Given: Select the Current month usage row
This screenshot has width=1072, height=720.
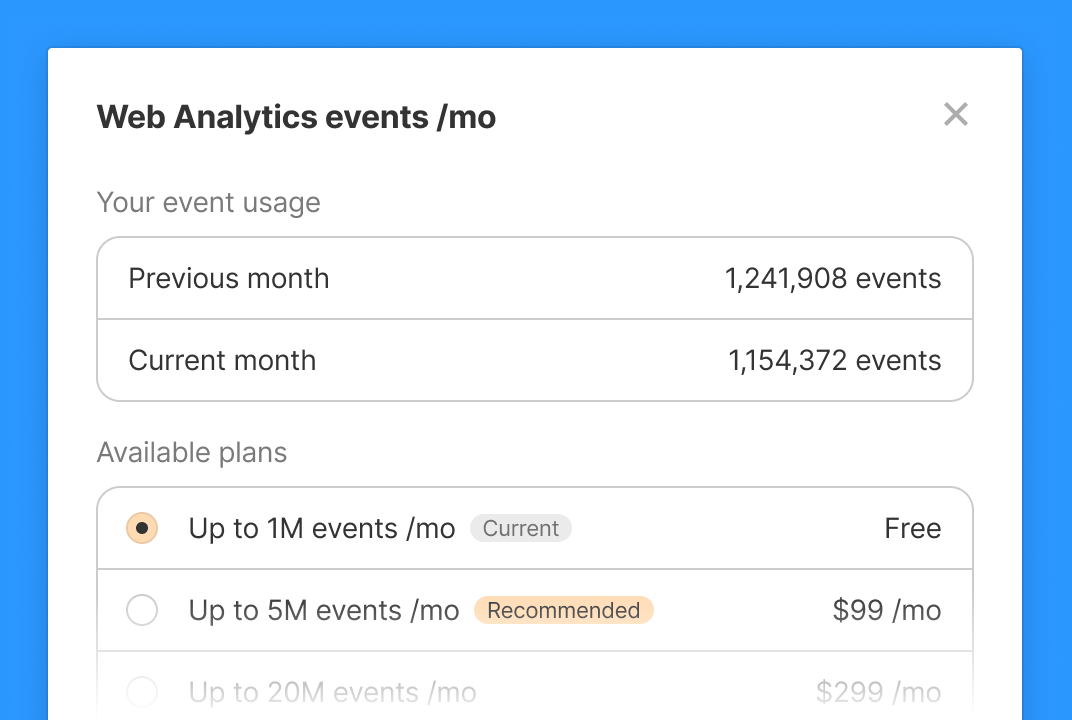Looking at the screenshot, I should tap(535, 360).
